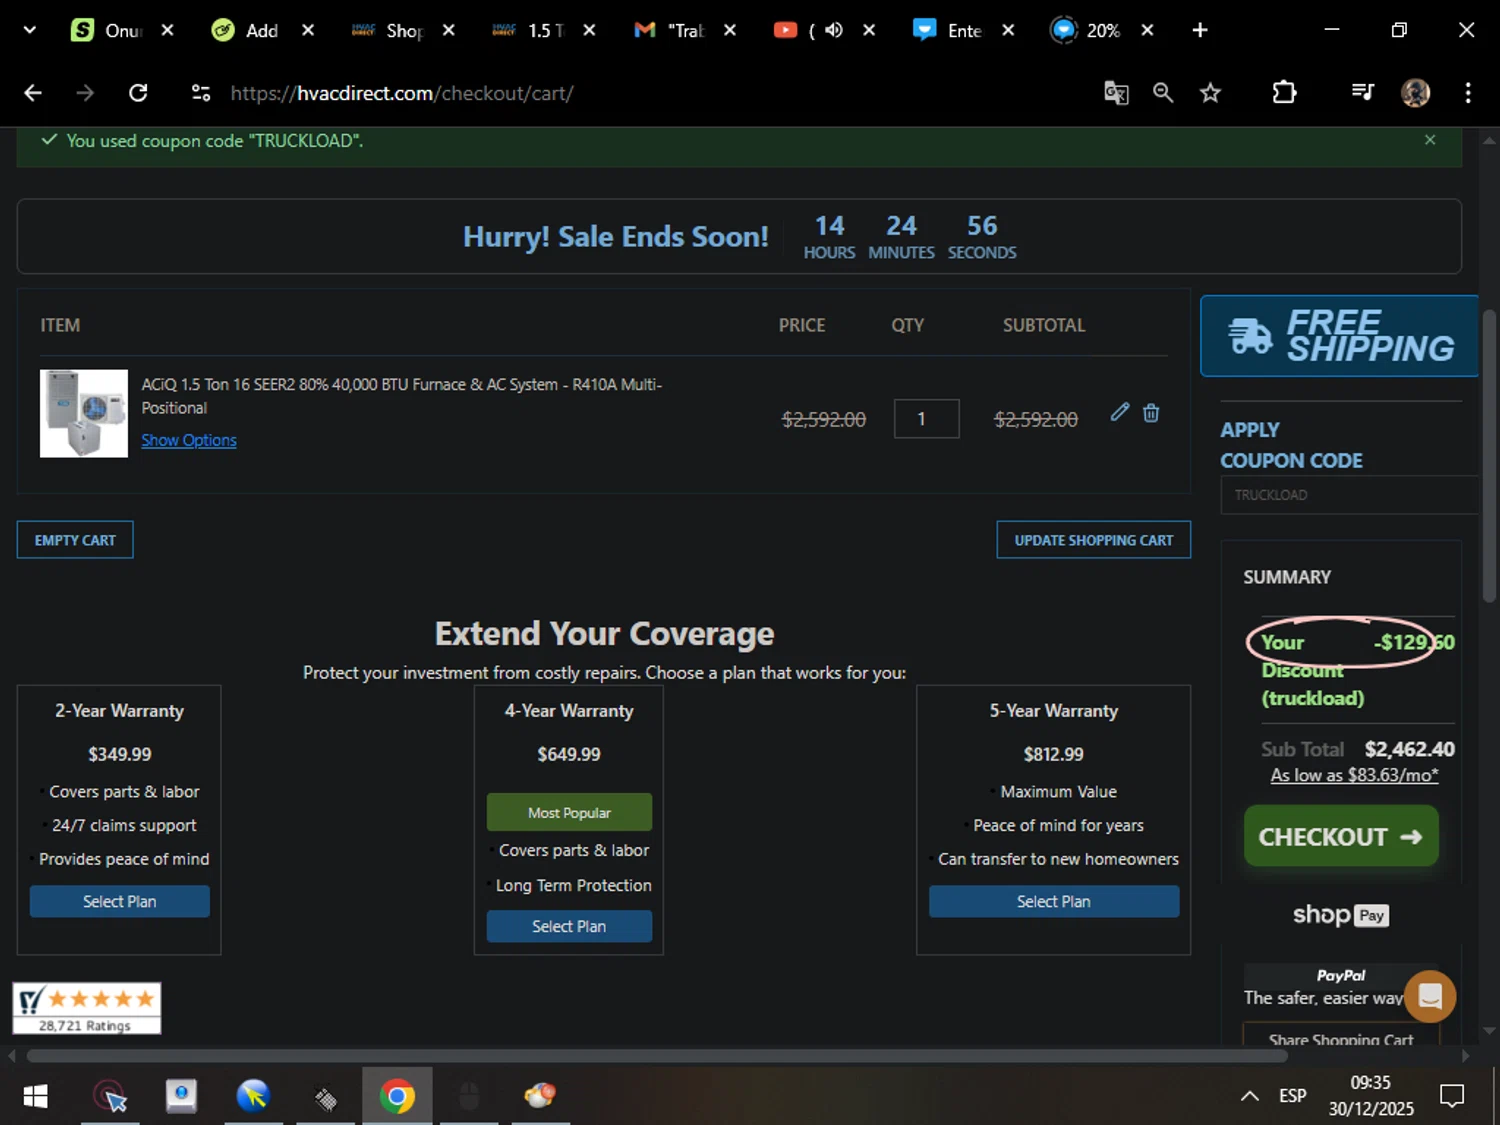The image size is (1500, 1125).
Task: Pay with Shop Pay button
Action: click(1341, 915)
